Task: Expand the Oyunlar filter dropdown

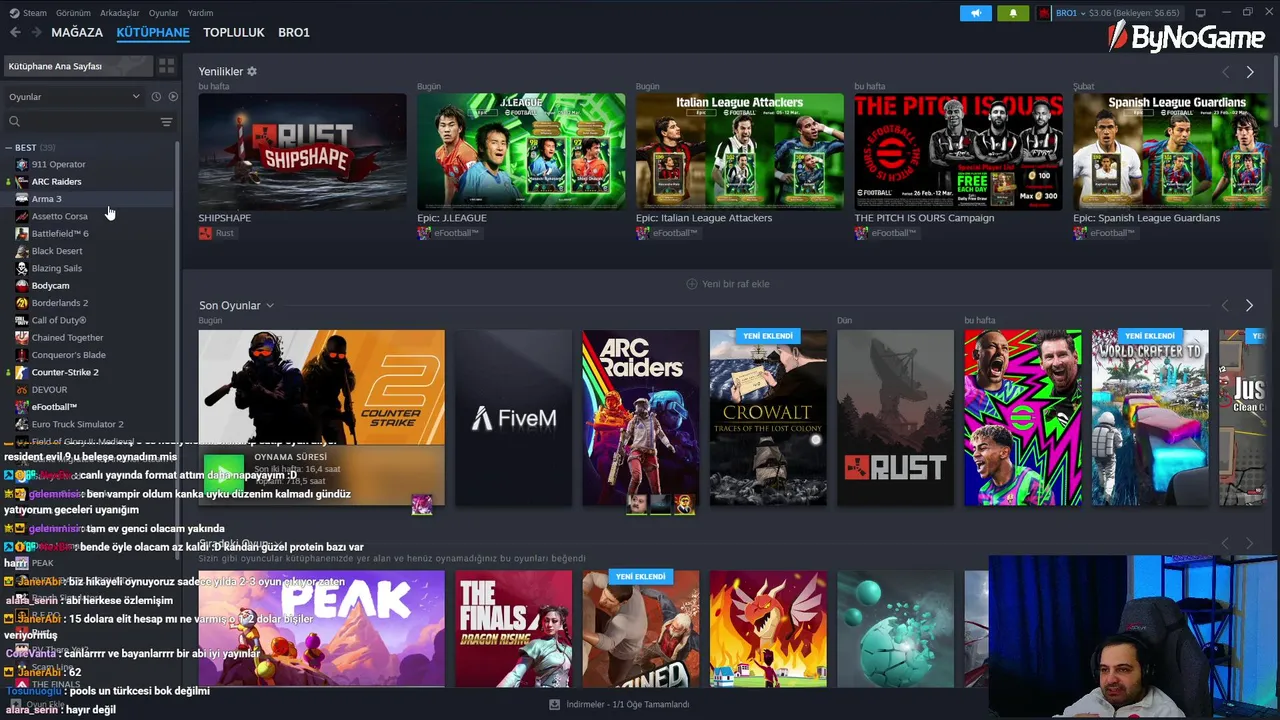Action: [x=75, y=97]
